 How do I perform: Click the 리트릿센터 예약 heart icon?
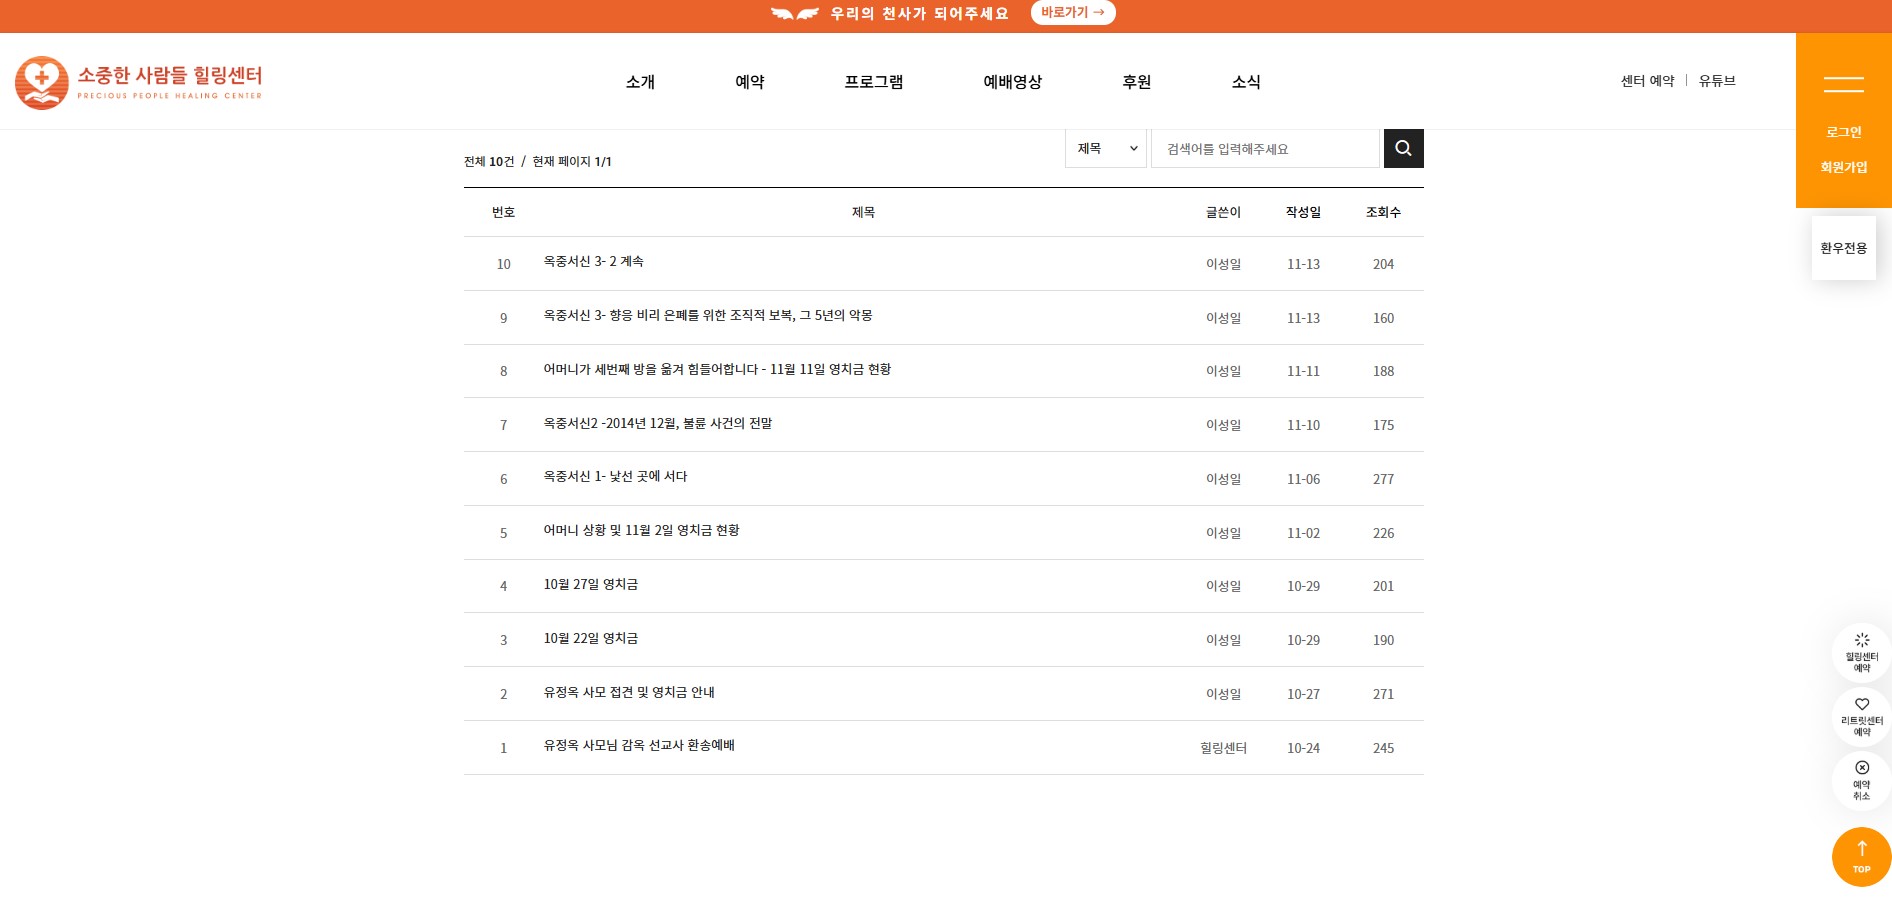click(x=1861, y=716)
